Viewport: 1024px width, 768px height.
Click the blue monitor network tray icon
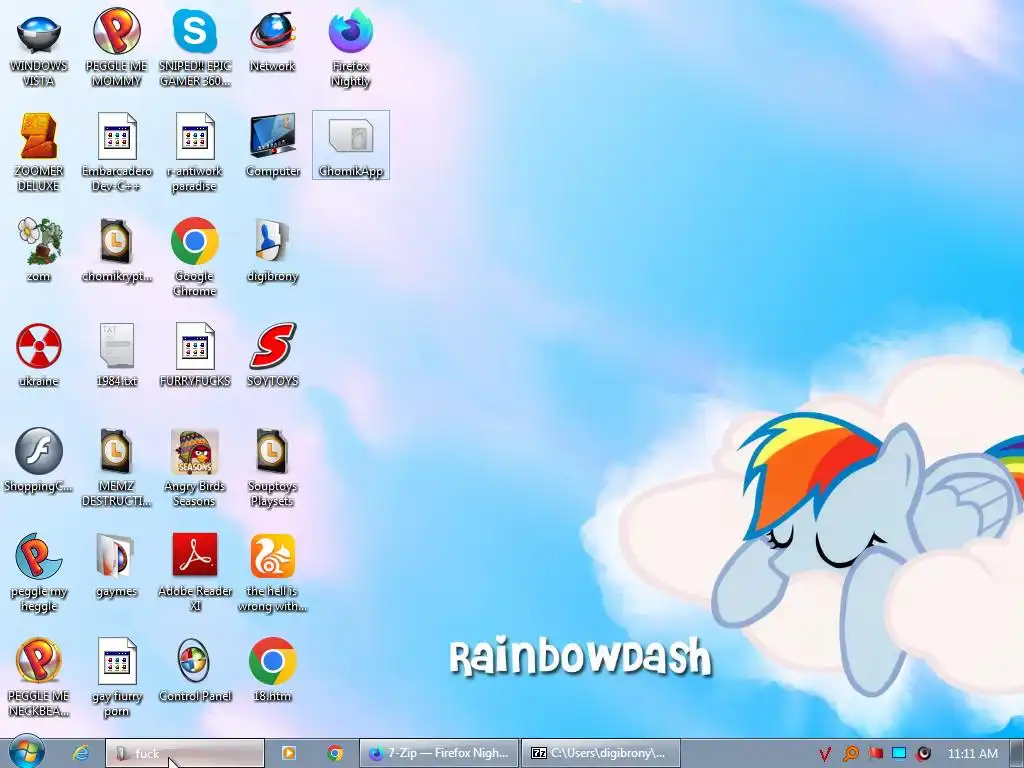tap(899, 753)
